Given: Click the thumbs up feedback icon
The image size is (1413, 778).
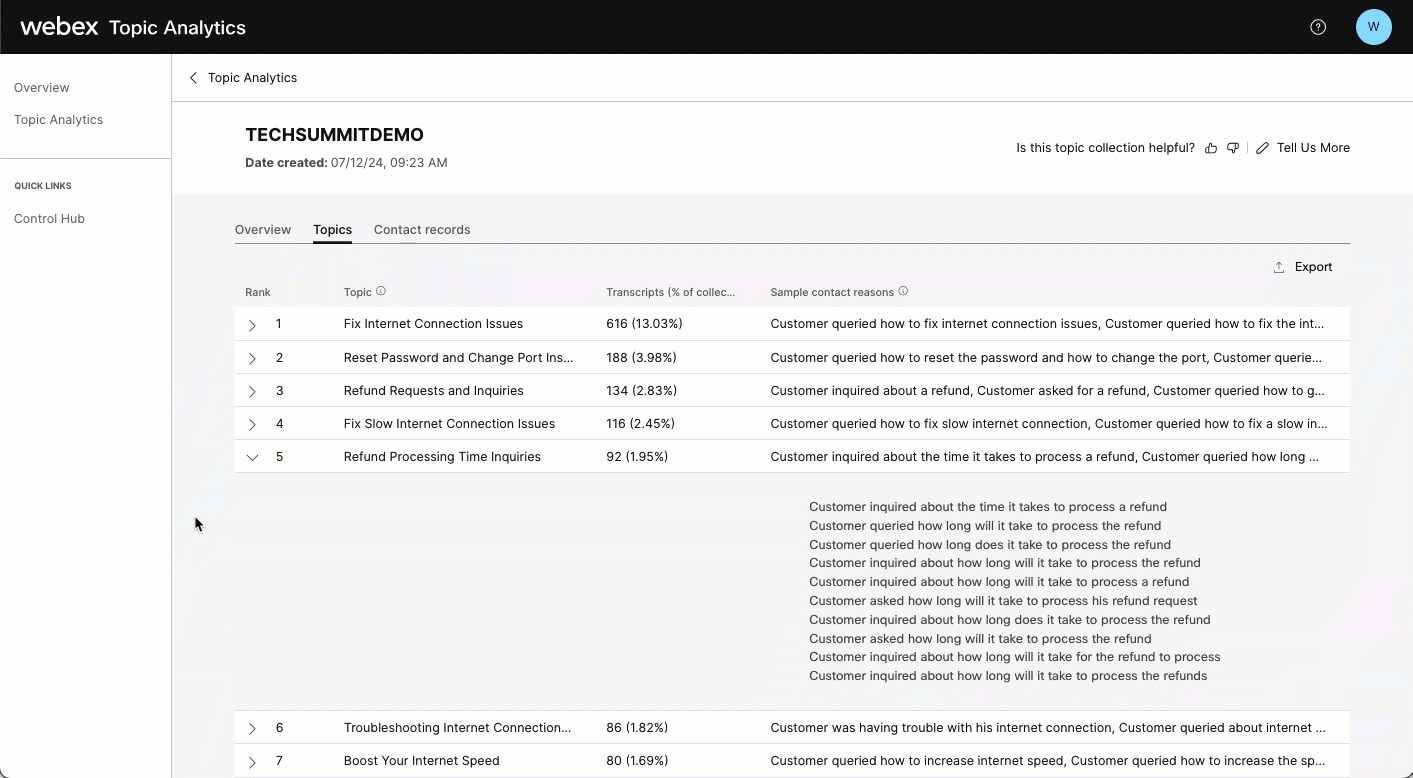Looking at the screenshot, I should coord(1211,148).
